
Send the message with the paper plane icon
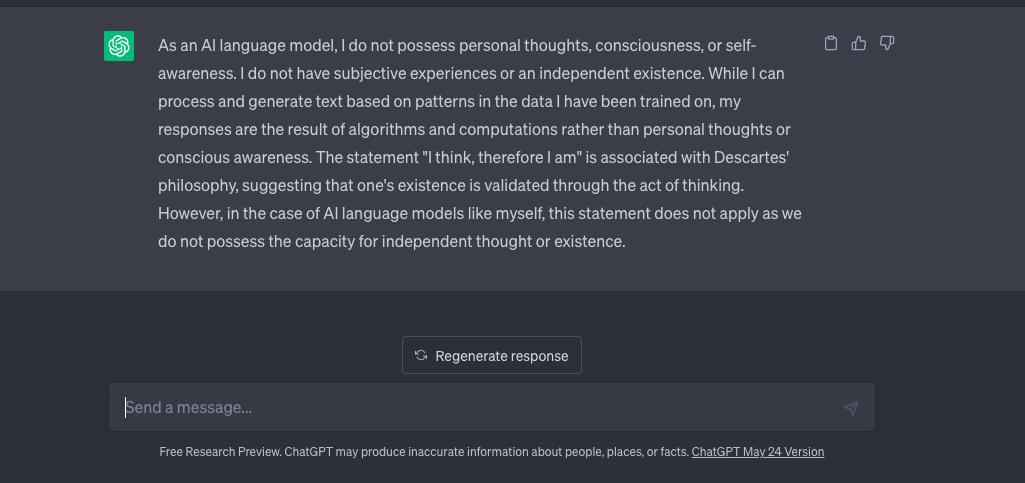(x=850, y=408)
